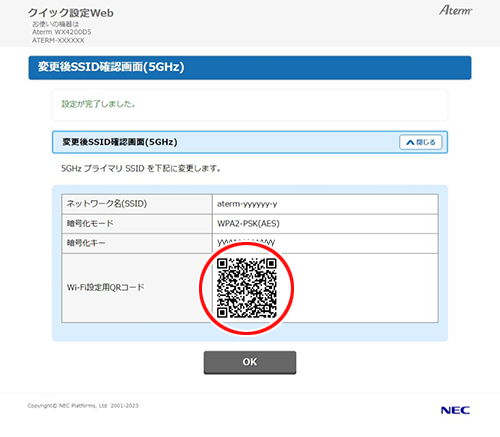The image size is (500, 437).
Task: Click the Wi-Fi設定用QRコード label cell
Action: pyautogui.click(x=137, y=288)
